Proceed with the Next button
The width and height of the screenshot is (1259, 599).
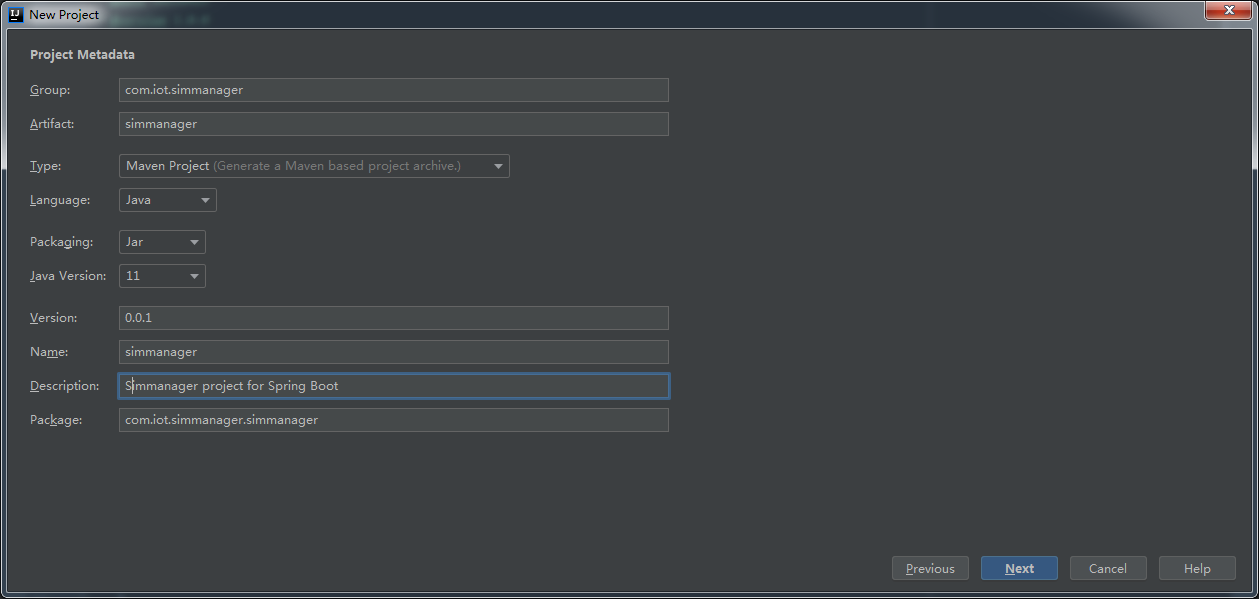pyautogui.click(x=1019, y=568)
